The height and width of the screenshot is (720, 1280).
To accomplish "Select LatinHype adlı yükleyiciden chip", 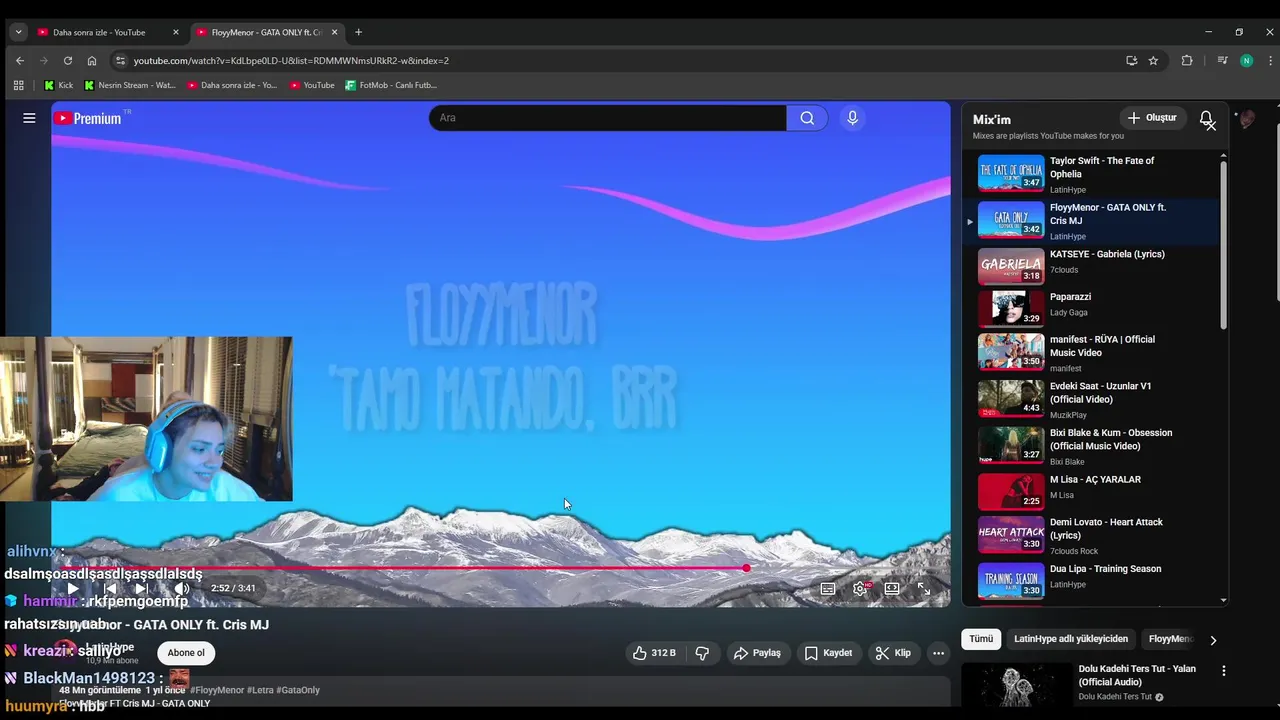I will point(1071,639).
